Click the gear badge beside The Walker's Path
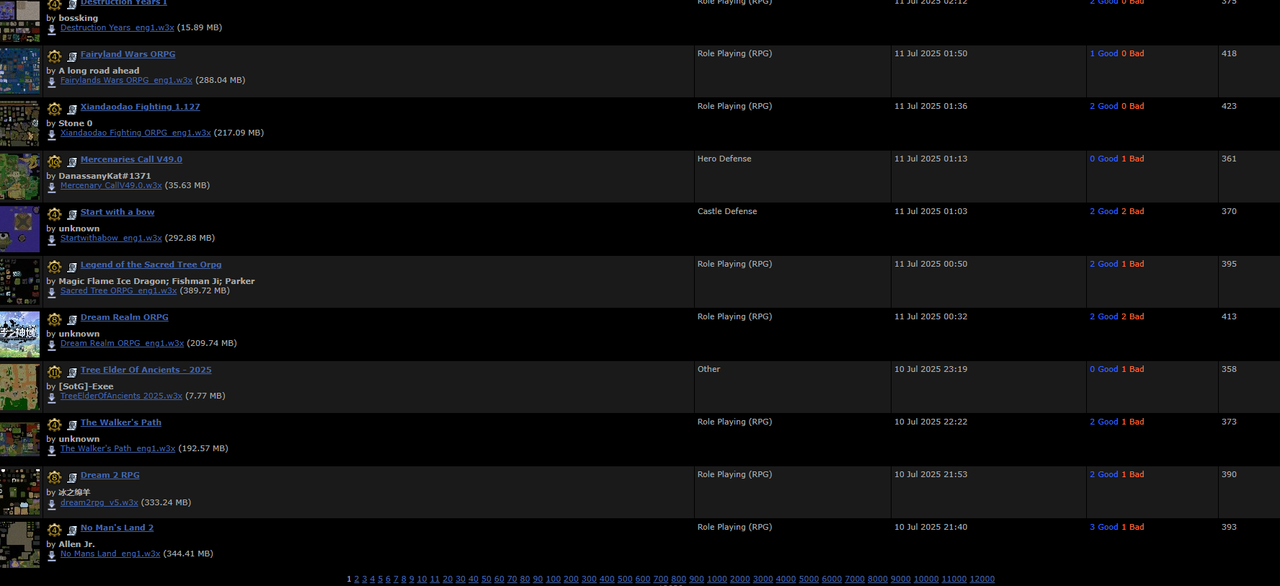Image resolution: width=1280 pixels, height=586 pixels. (x=54, y=425)
